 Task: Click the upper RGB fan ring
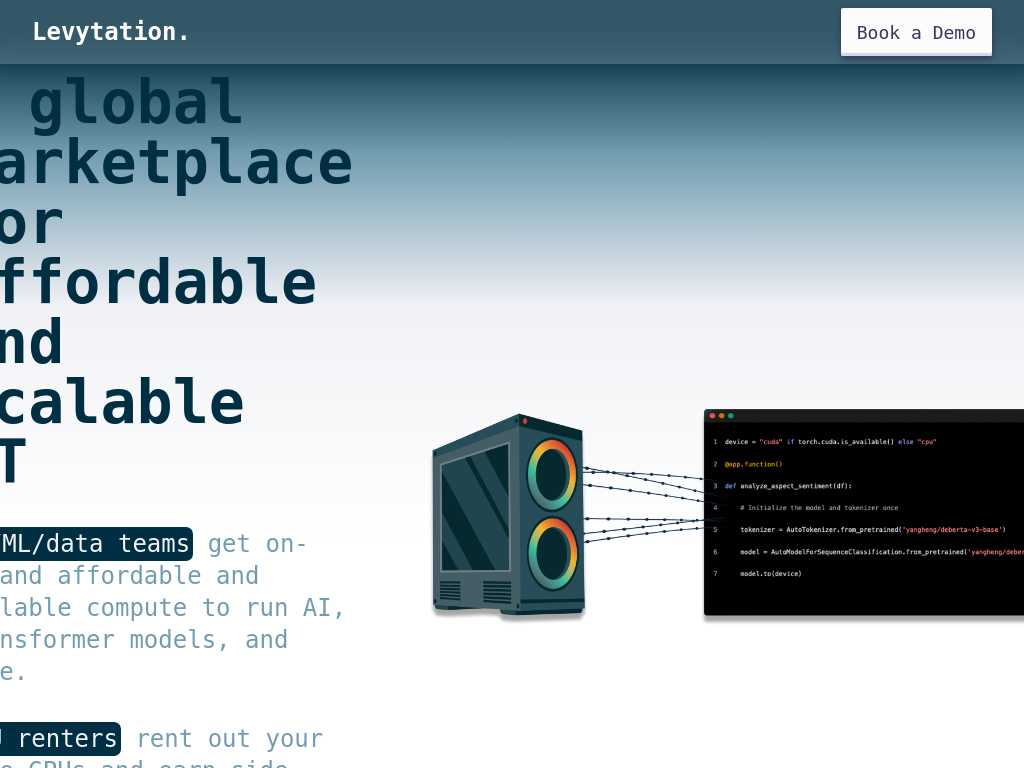[552, 473]
